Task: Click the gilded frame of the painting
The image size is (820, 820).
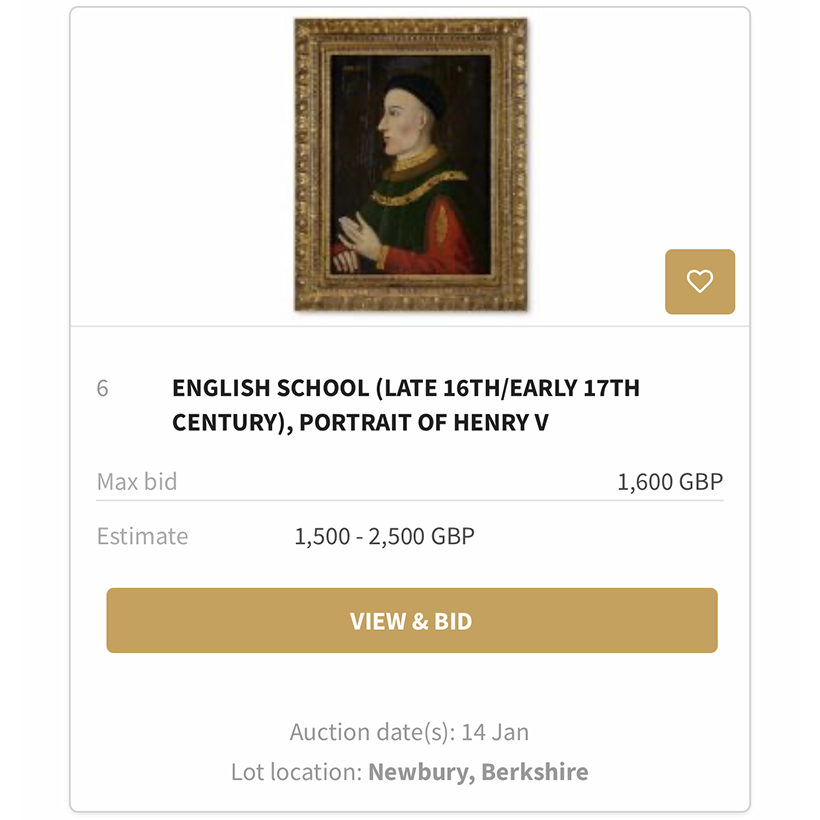Action: pyautogui.click(x=306, y=165)
